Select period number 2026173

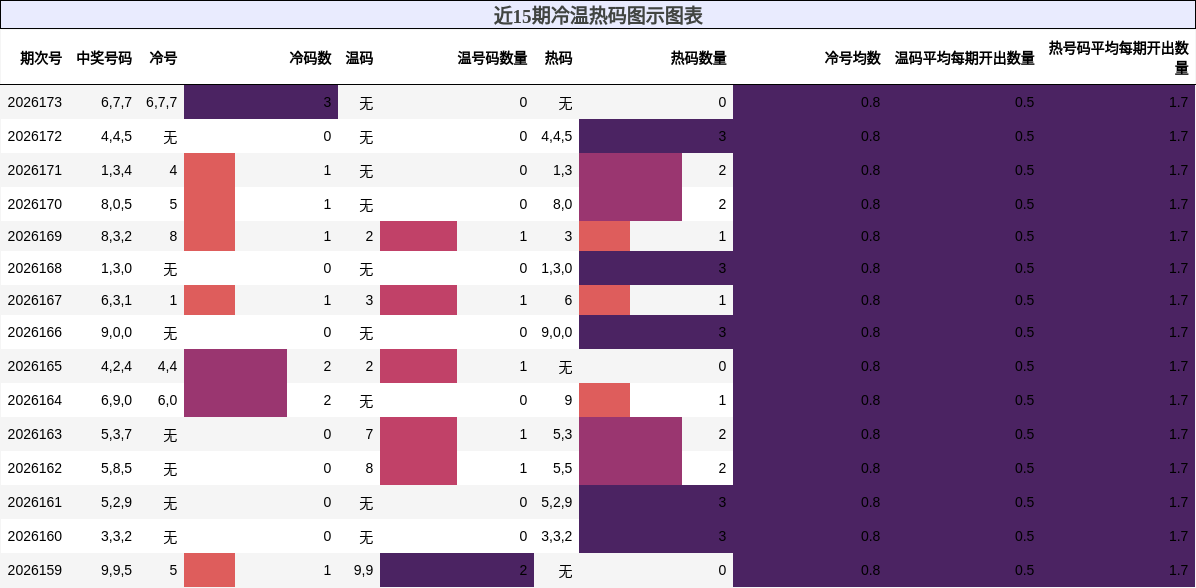(x=34, y=102)
